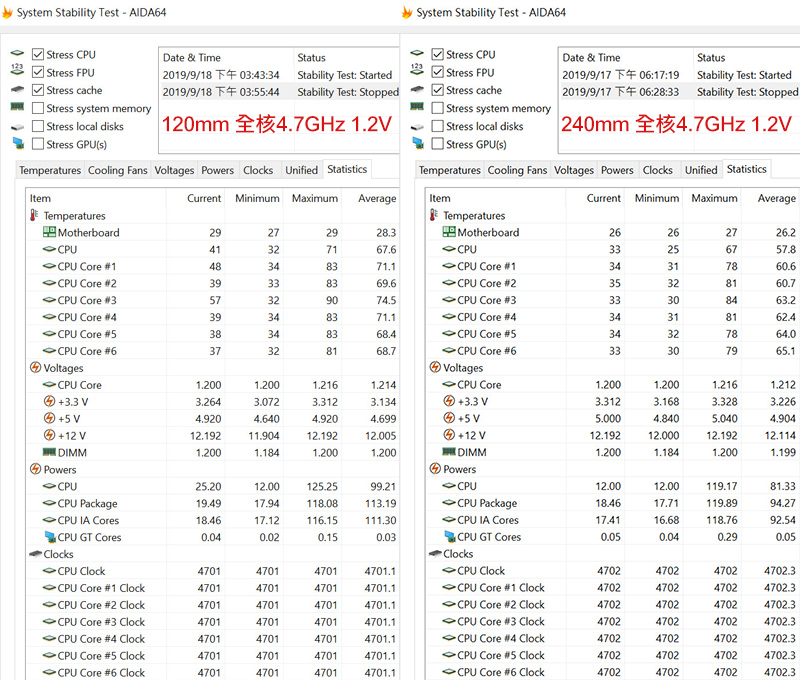The height and width of the screenshot is (680, 800).
Task: Open Unified tab in right window
Action: (701, 170)
